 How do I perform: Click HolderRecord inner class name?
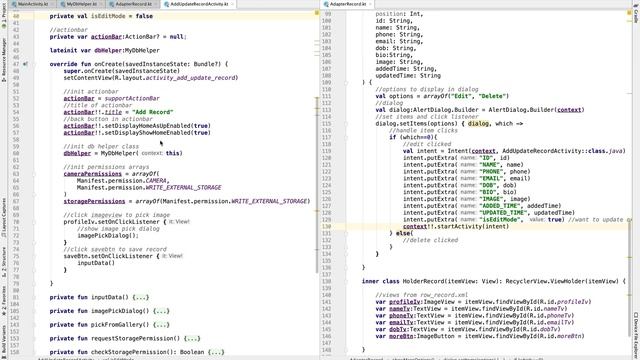423,281
